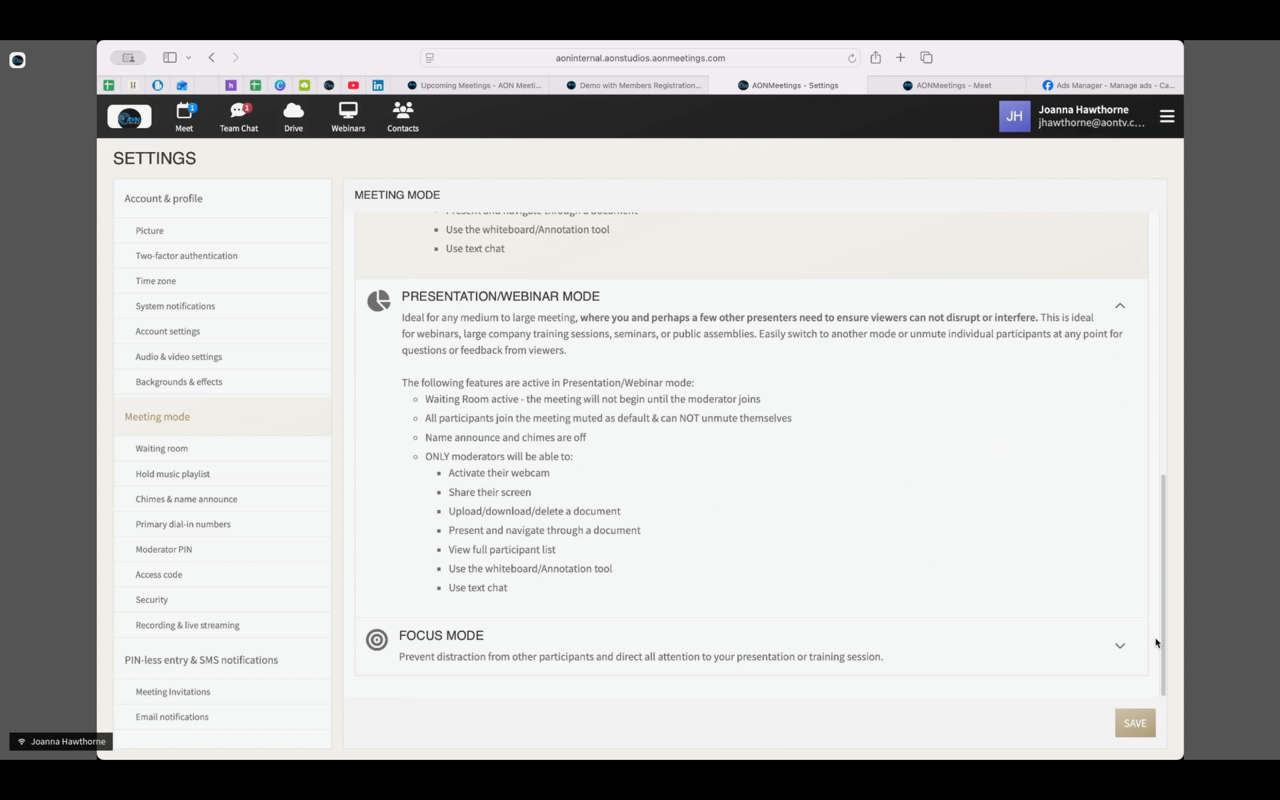Screen dimensions: 1280x800
Task: Open the Drive cloud icon
Action: pyautogui.click(x=293, y=110)
